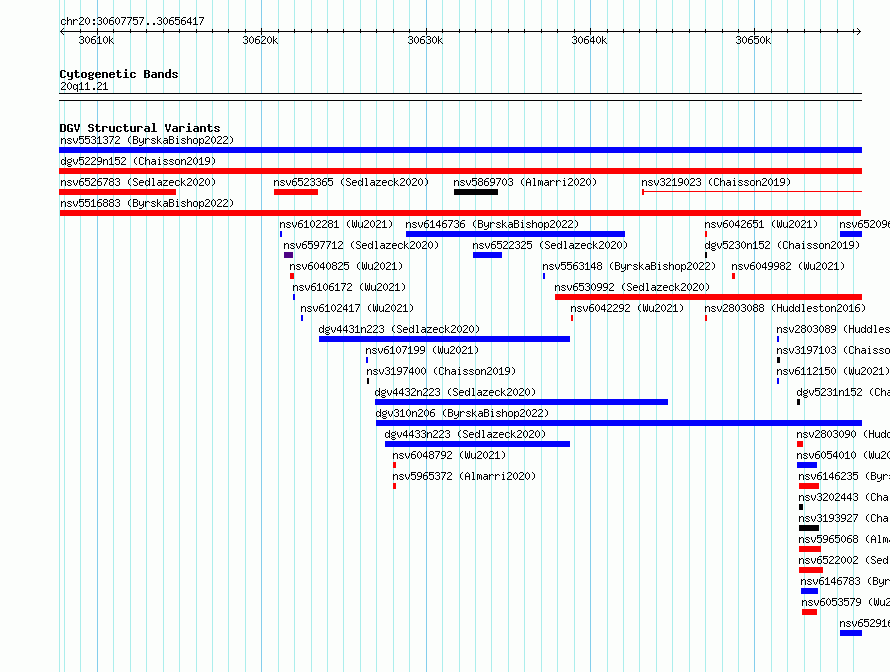Open nsv3219023 (Chaisson2019) variant label
The width and height of the screenshot is (890, 672).
[716, 182]
